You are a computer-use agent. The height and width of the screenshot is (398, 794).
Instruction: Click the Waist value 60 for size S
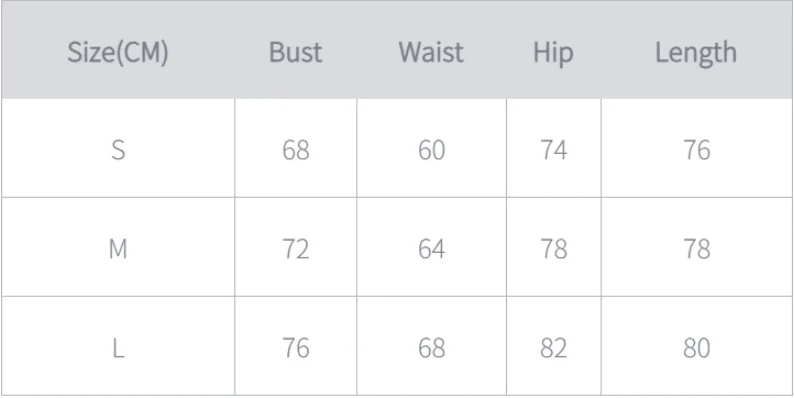coord(431,150)
